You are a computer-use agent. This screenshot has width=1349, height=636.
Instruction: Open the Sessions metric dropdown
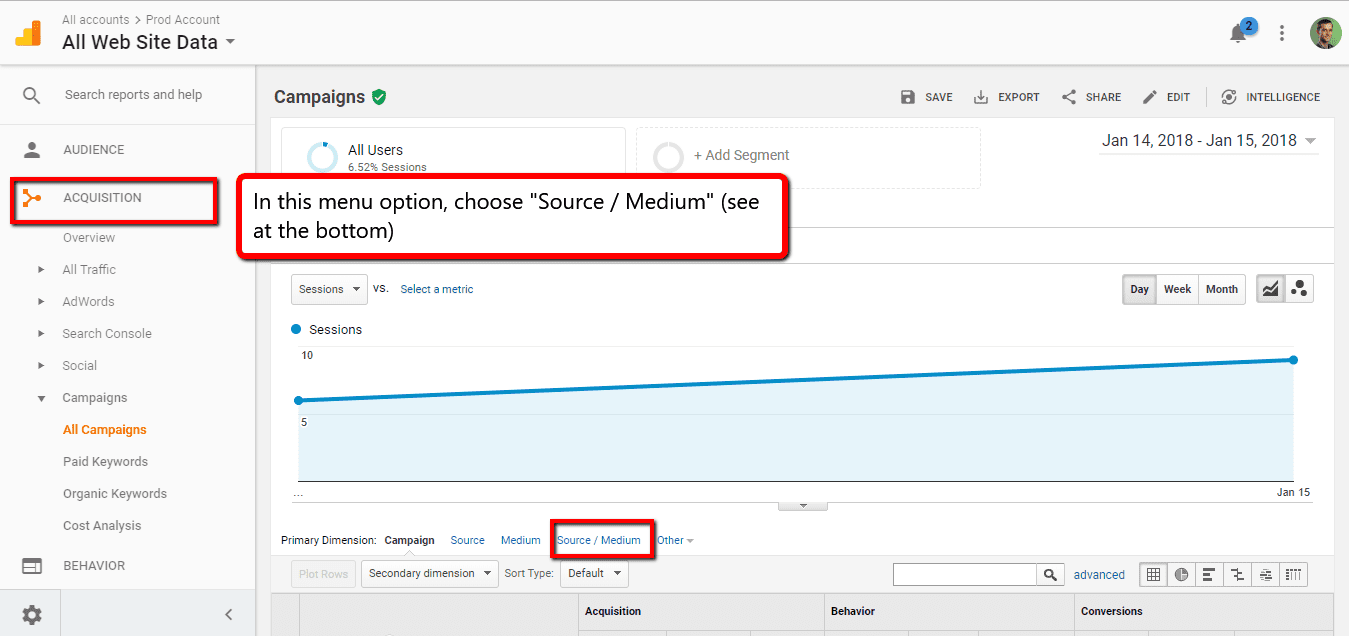click(x=329, y=289)
